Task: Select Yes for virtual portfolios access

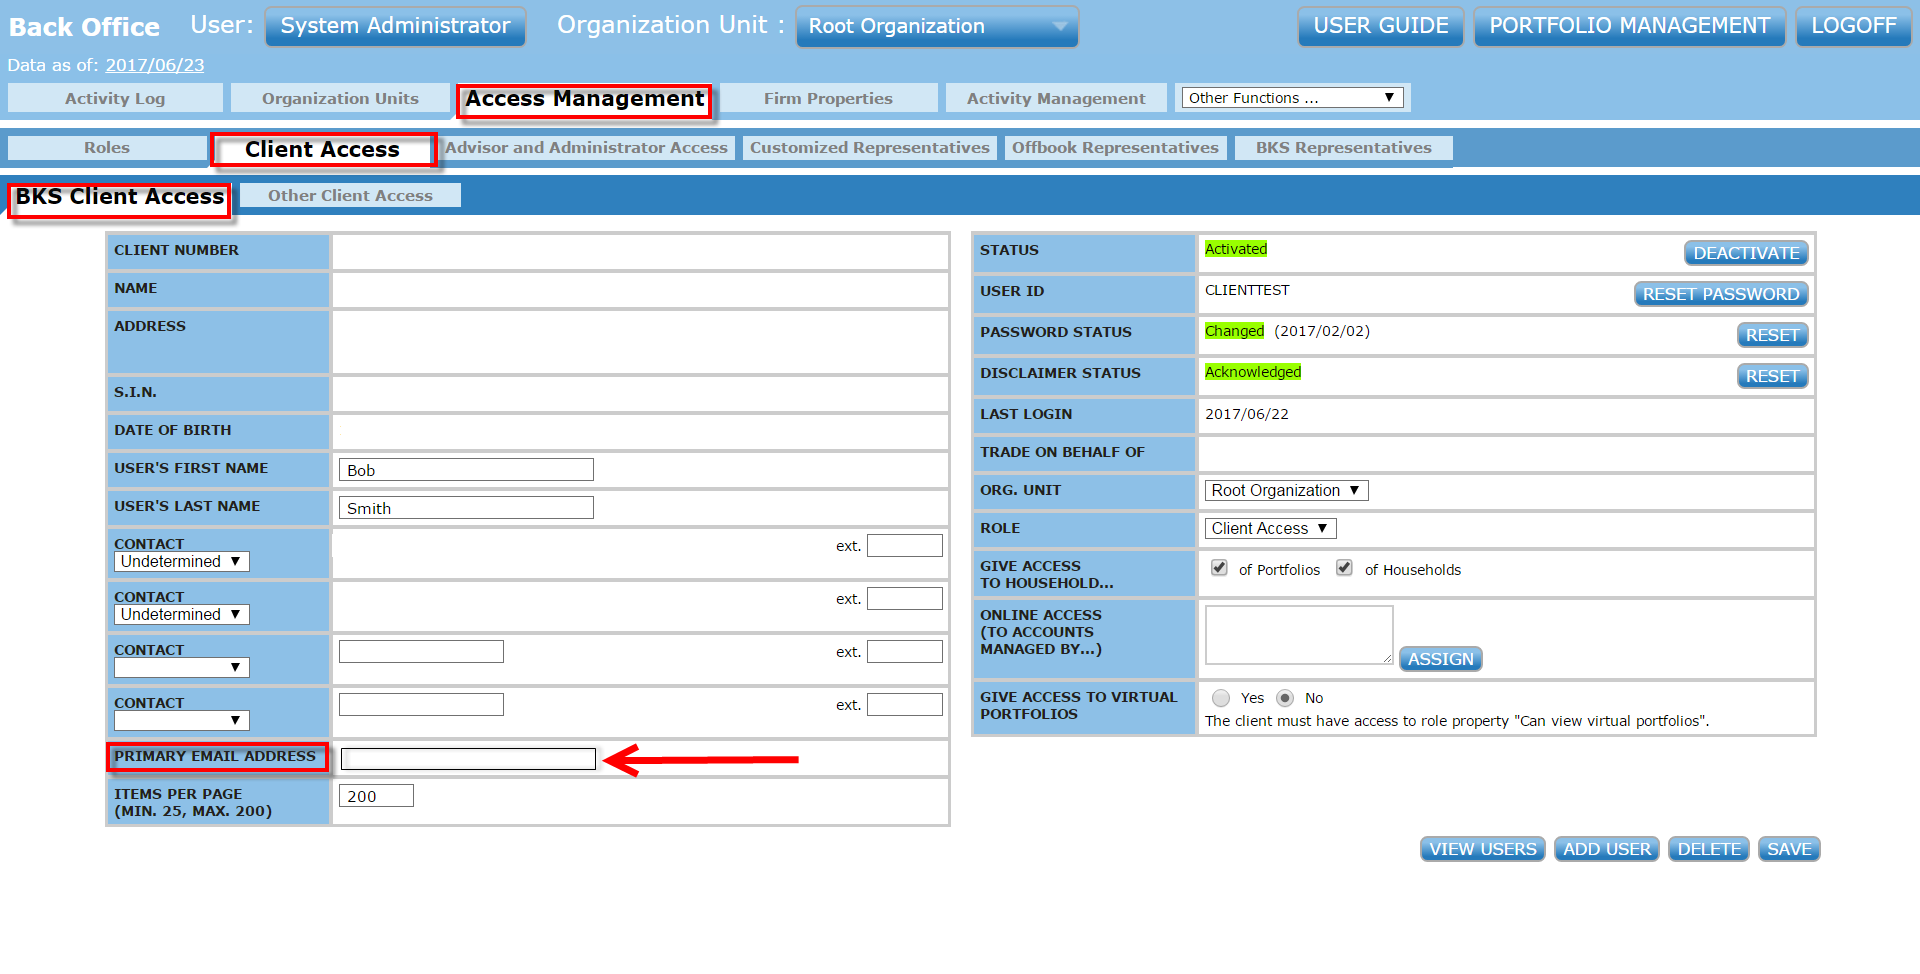Action: pyautogui.click(x=1221, y=698)
